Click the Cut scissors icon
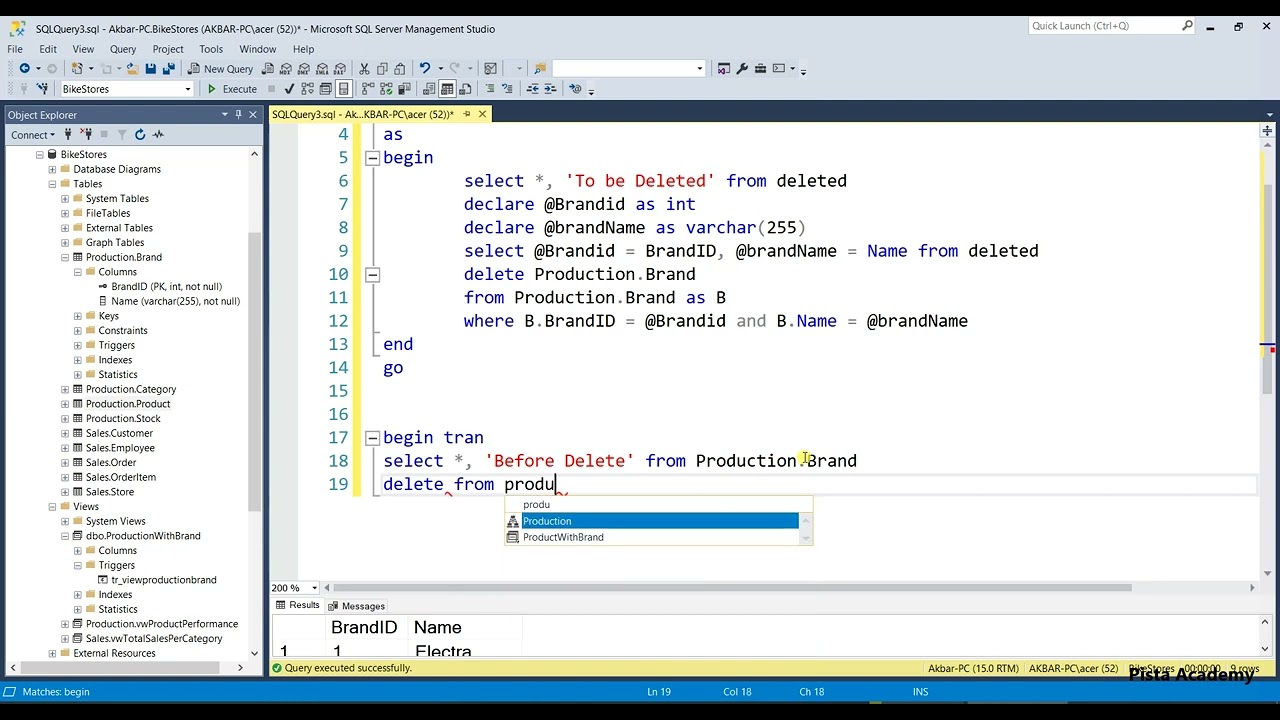The image size is (1280, 720). coord(364,69)
